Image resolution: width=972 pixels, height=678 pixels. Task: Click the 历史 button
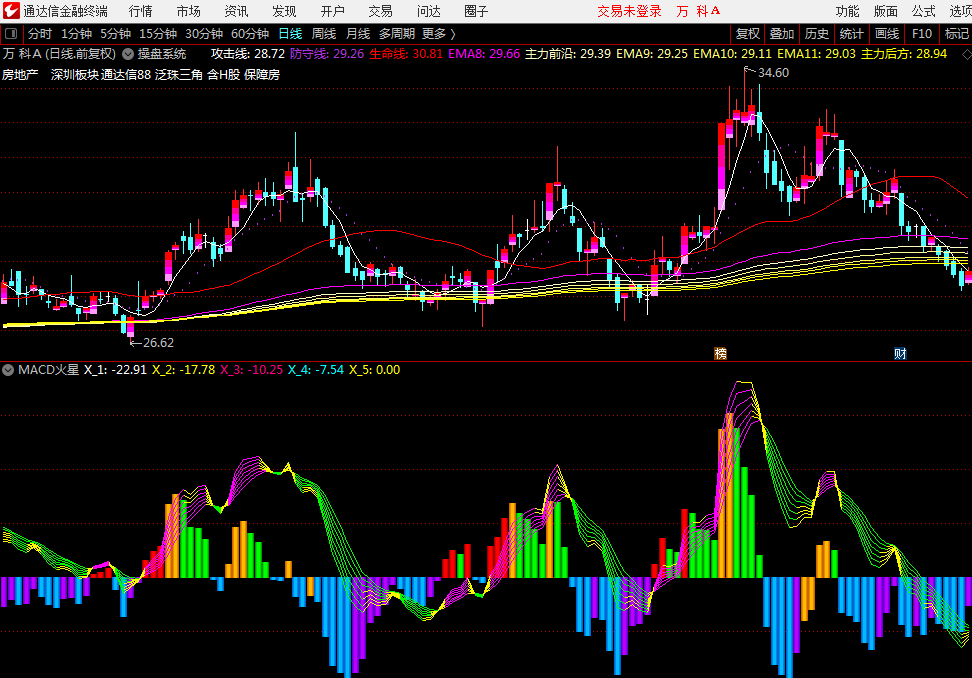pos(816,33)
